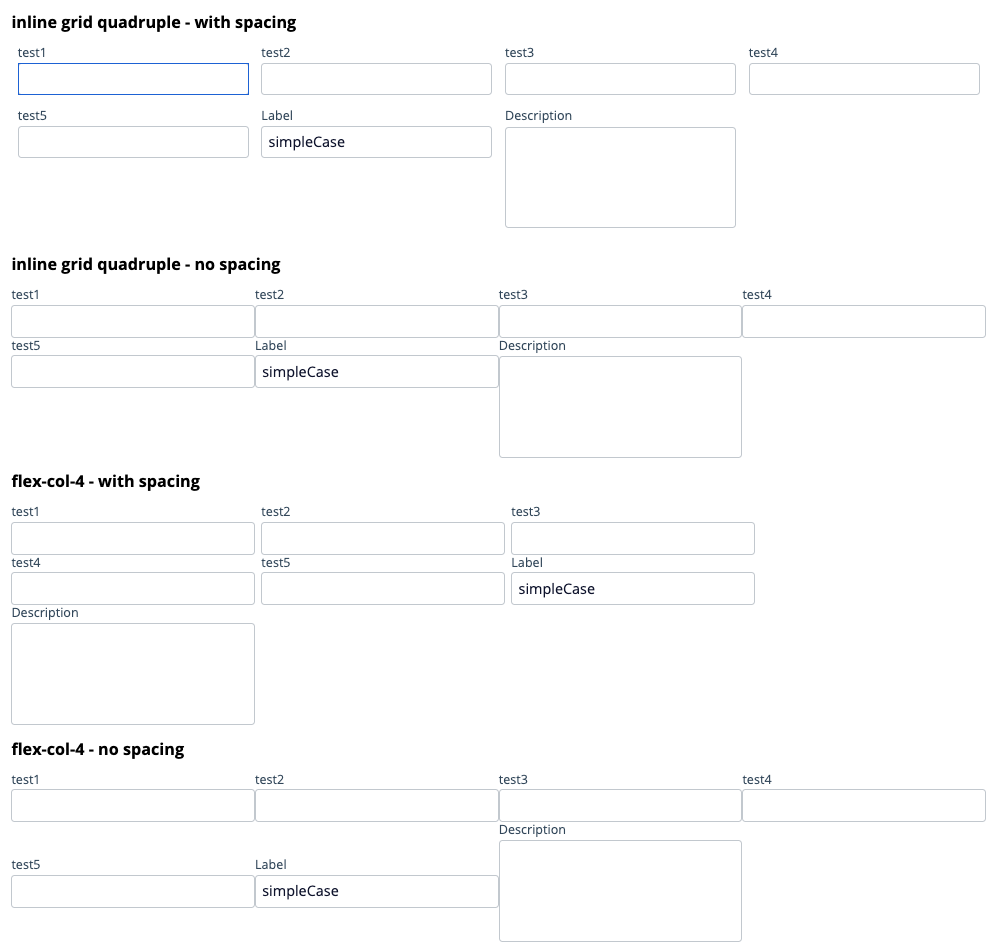The image size is (991, 950).
Task: Click the Label field in inline grid with spacing
Action: tap(377, 142)
